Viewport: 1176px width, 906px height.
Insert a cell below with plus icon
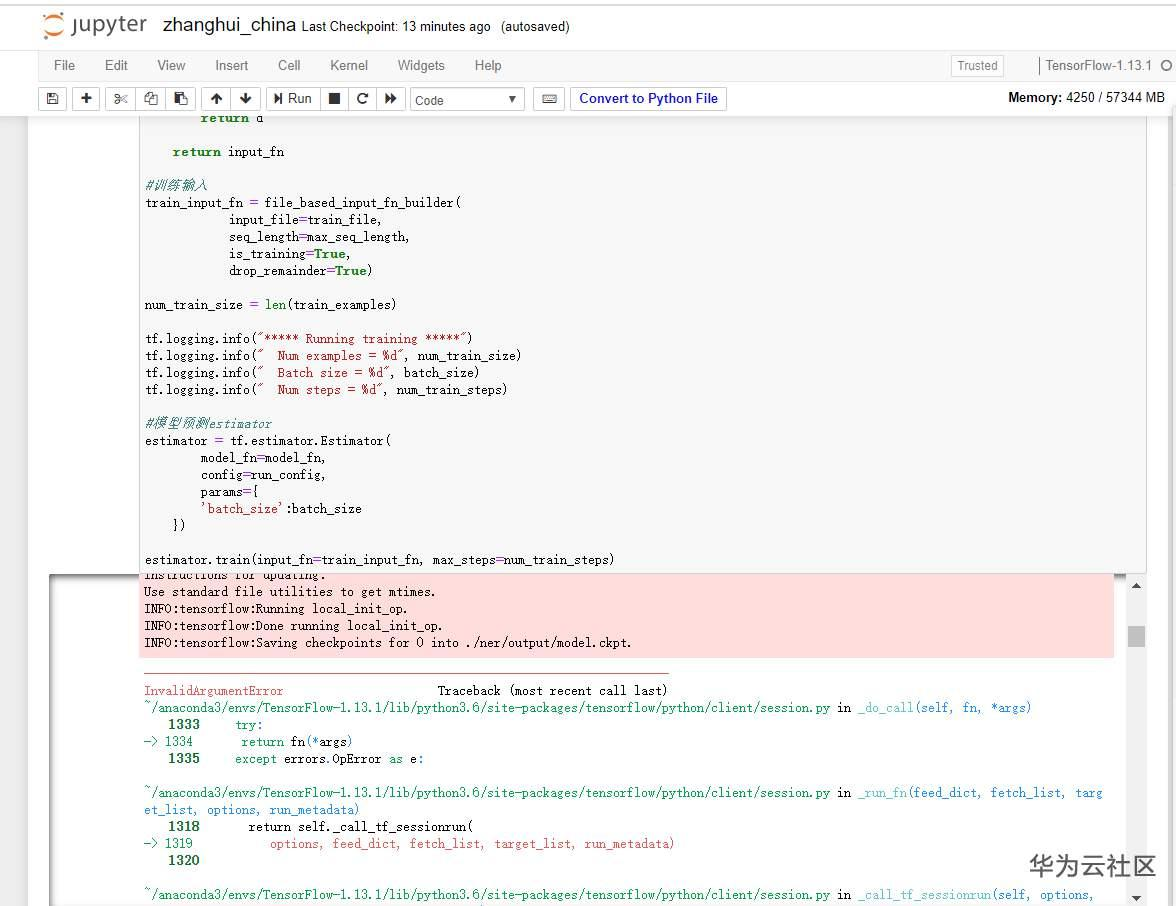pos(86,99)
